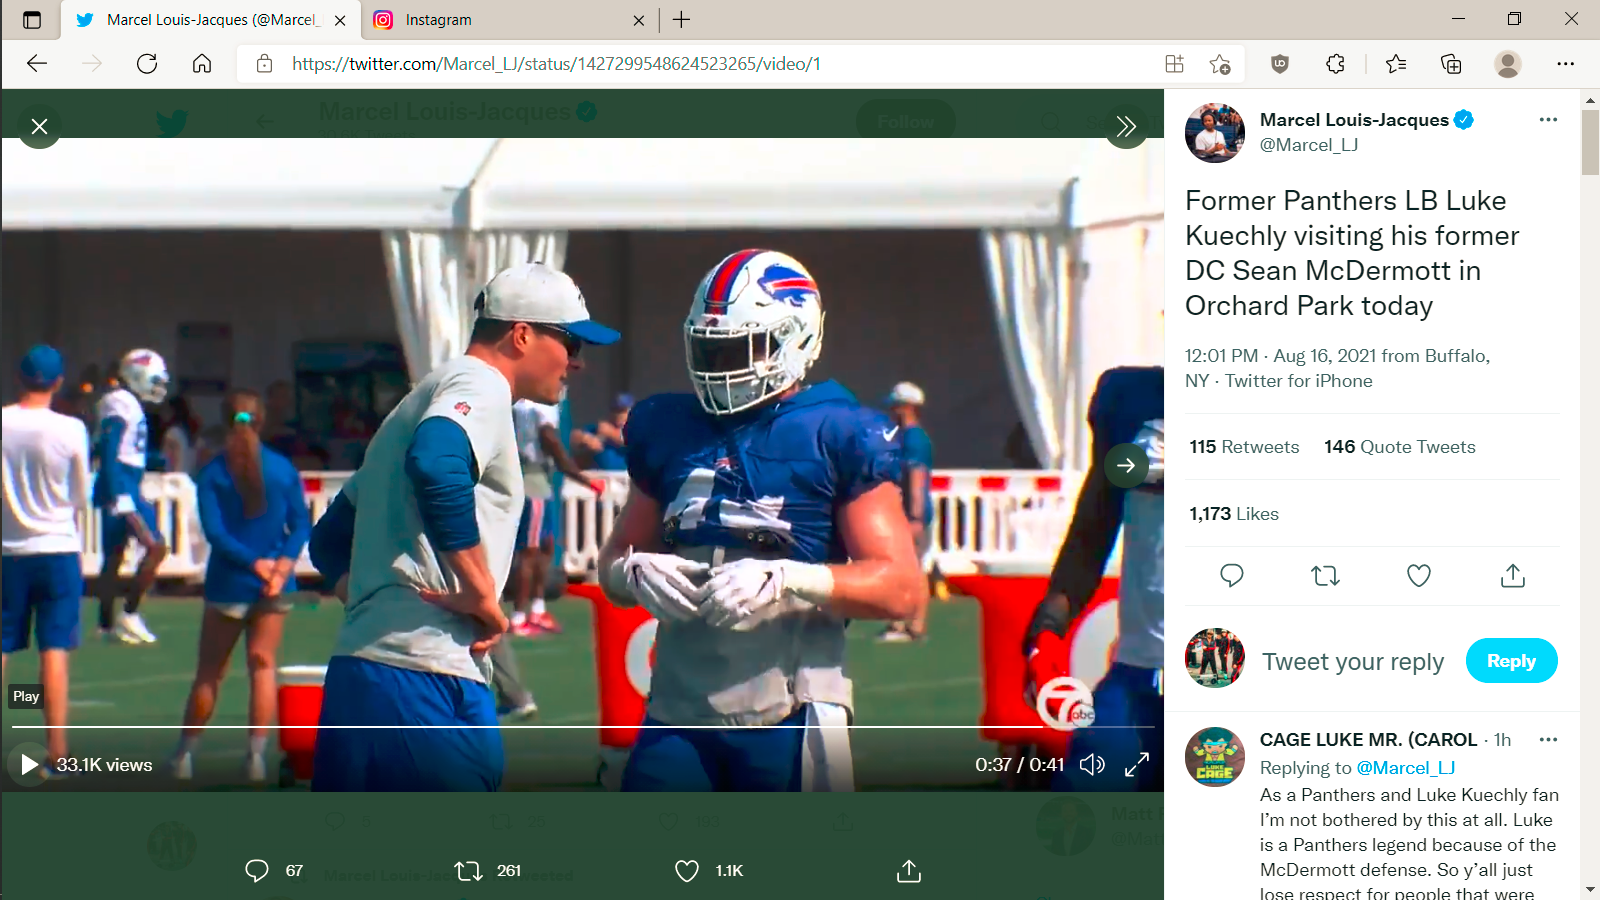Open Collections panel
This screenshot has height=900, width=1600.
coord(1451,64)
